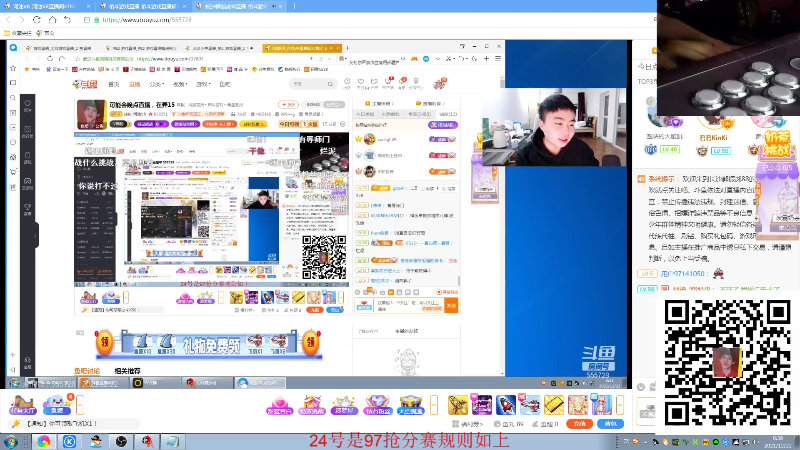Screen dimensions: 800x450
Task: Mute audio via the third tab's speaker icon
Action: pos(274,6)
